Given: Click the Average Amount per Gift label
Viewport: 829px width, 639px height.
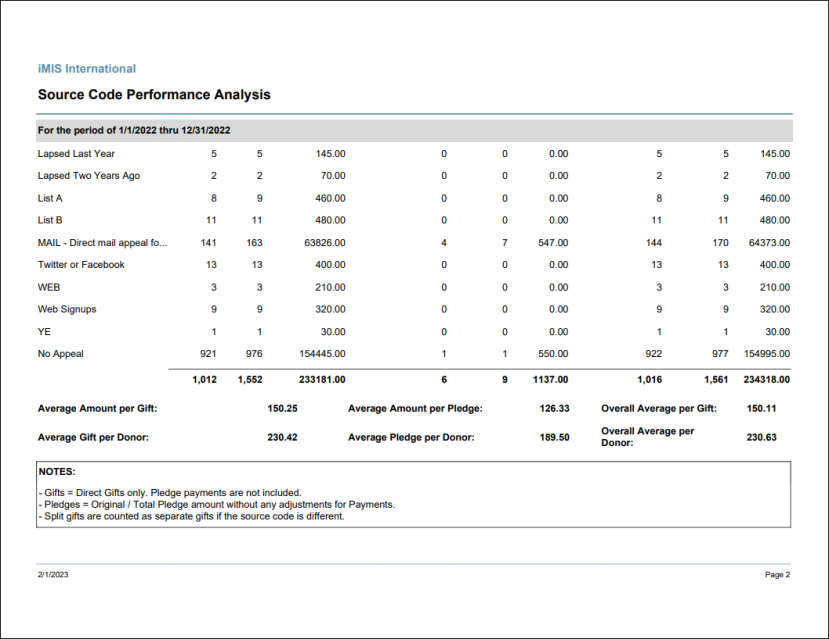Looking at the screenshot, I should coord(97,409).
